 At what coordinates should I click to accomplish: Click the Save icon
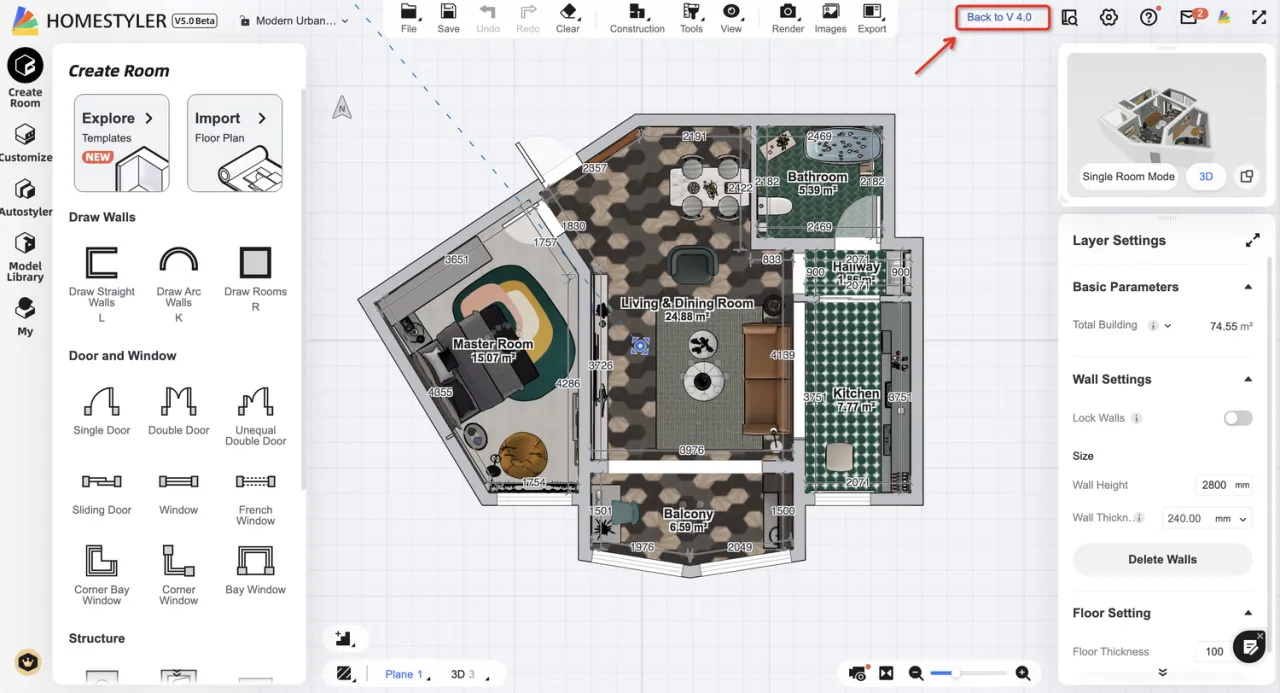click(449, 12)
